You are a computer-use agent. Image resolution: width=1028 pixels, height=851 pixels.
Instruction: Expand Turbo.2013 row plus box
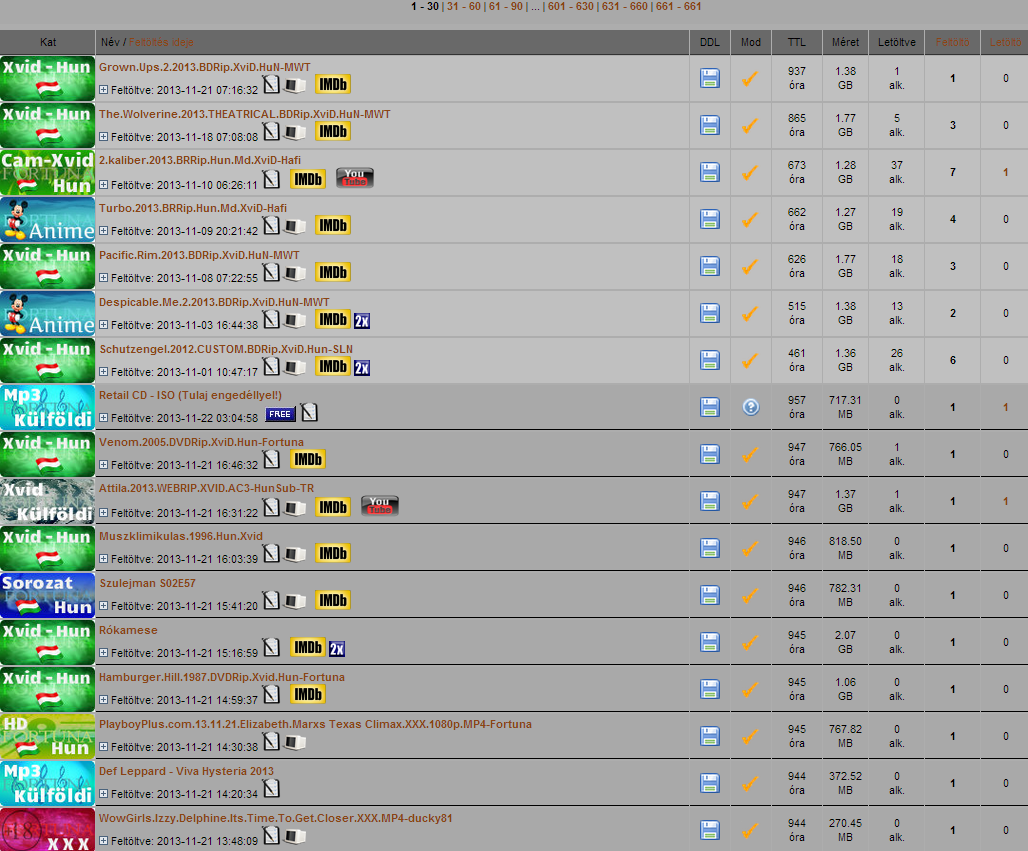[x=104, y=231]
